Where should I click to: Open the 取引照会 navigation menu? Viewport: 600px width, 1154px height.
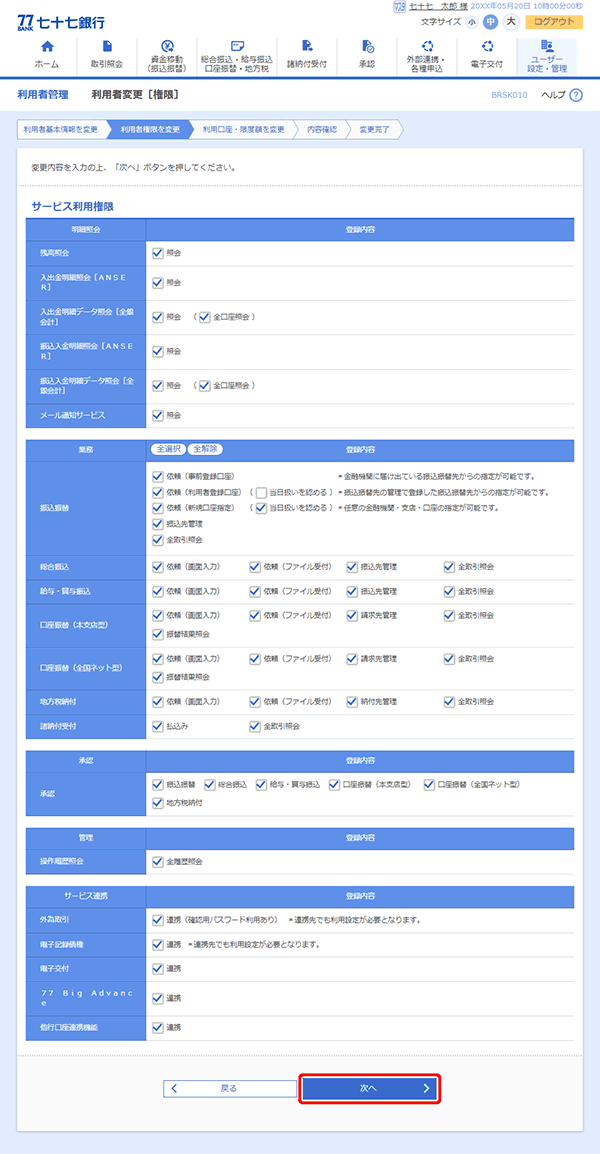(x=107, y=56)
